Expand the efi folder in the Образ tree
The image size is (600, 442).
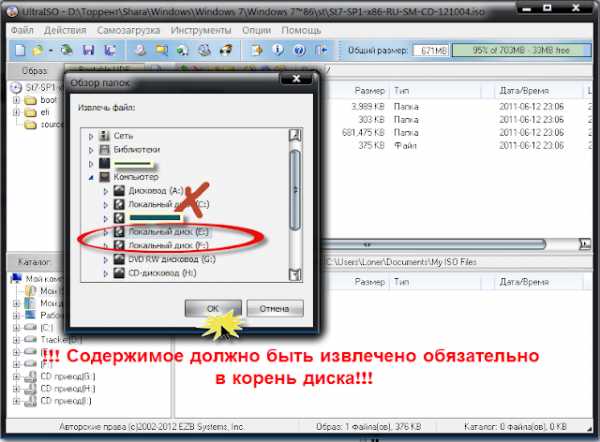click(x=16, y=113)
